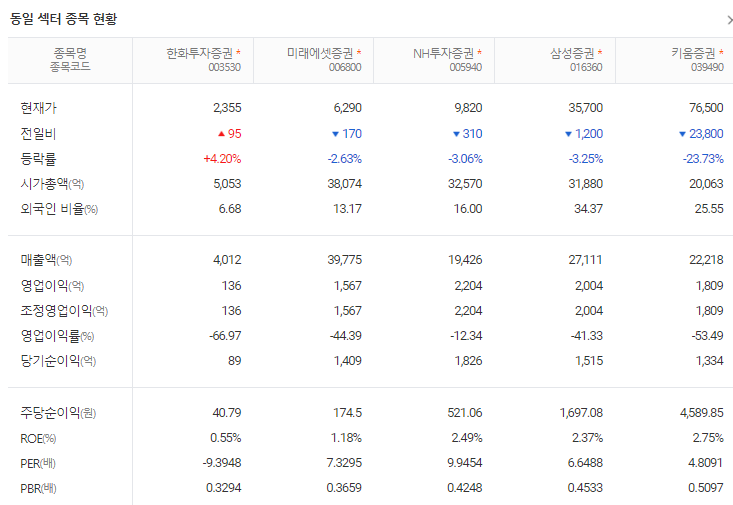Viewport: 733px width, 505px height.
Task: Click the current price 6,290
Action: coord(348,108)
